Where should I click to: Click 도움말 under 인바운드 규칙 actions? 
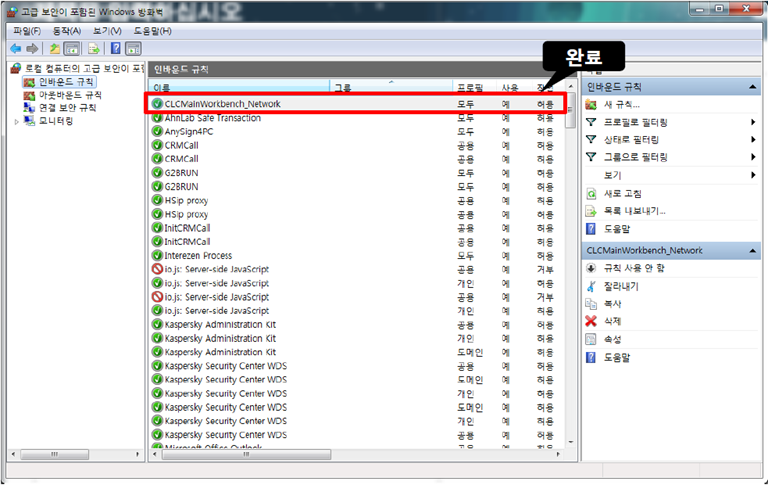(617, 229)
